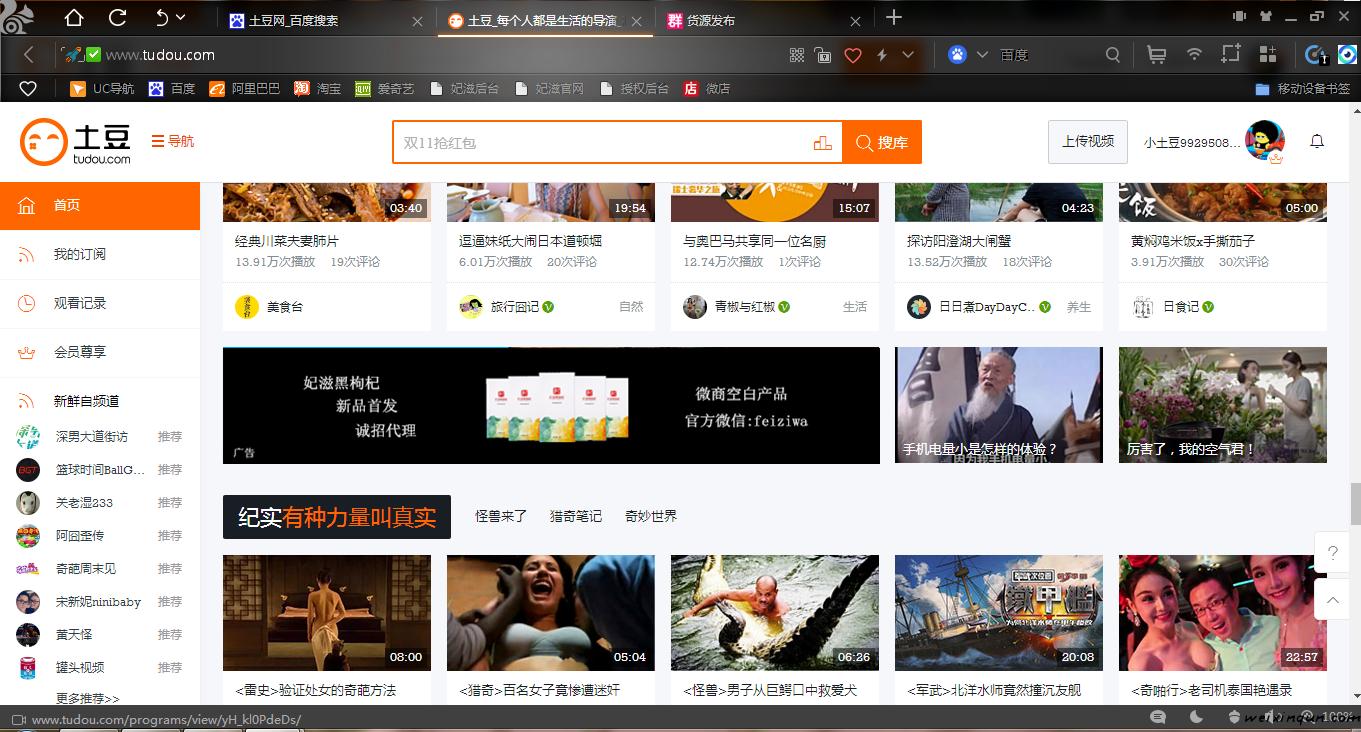Open the 怪兽来了 category link
The height and width of the screenshot is (732, 1361).
(x=500, y=516)
